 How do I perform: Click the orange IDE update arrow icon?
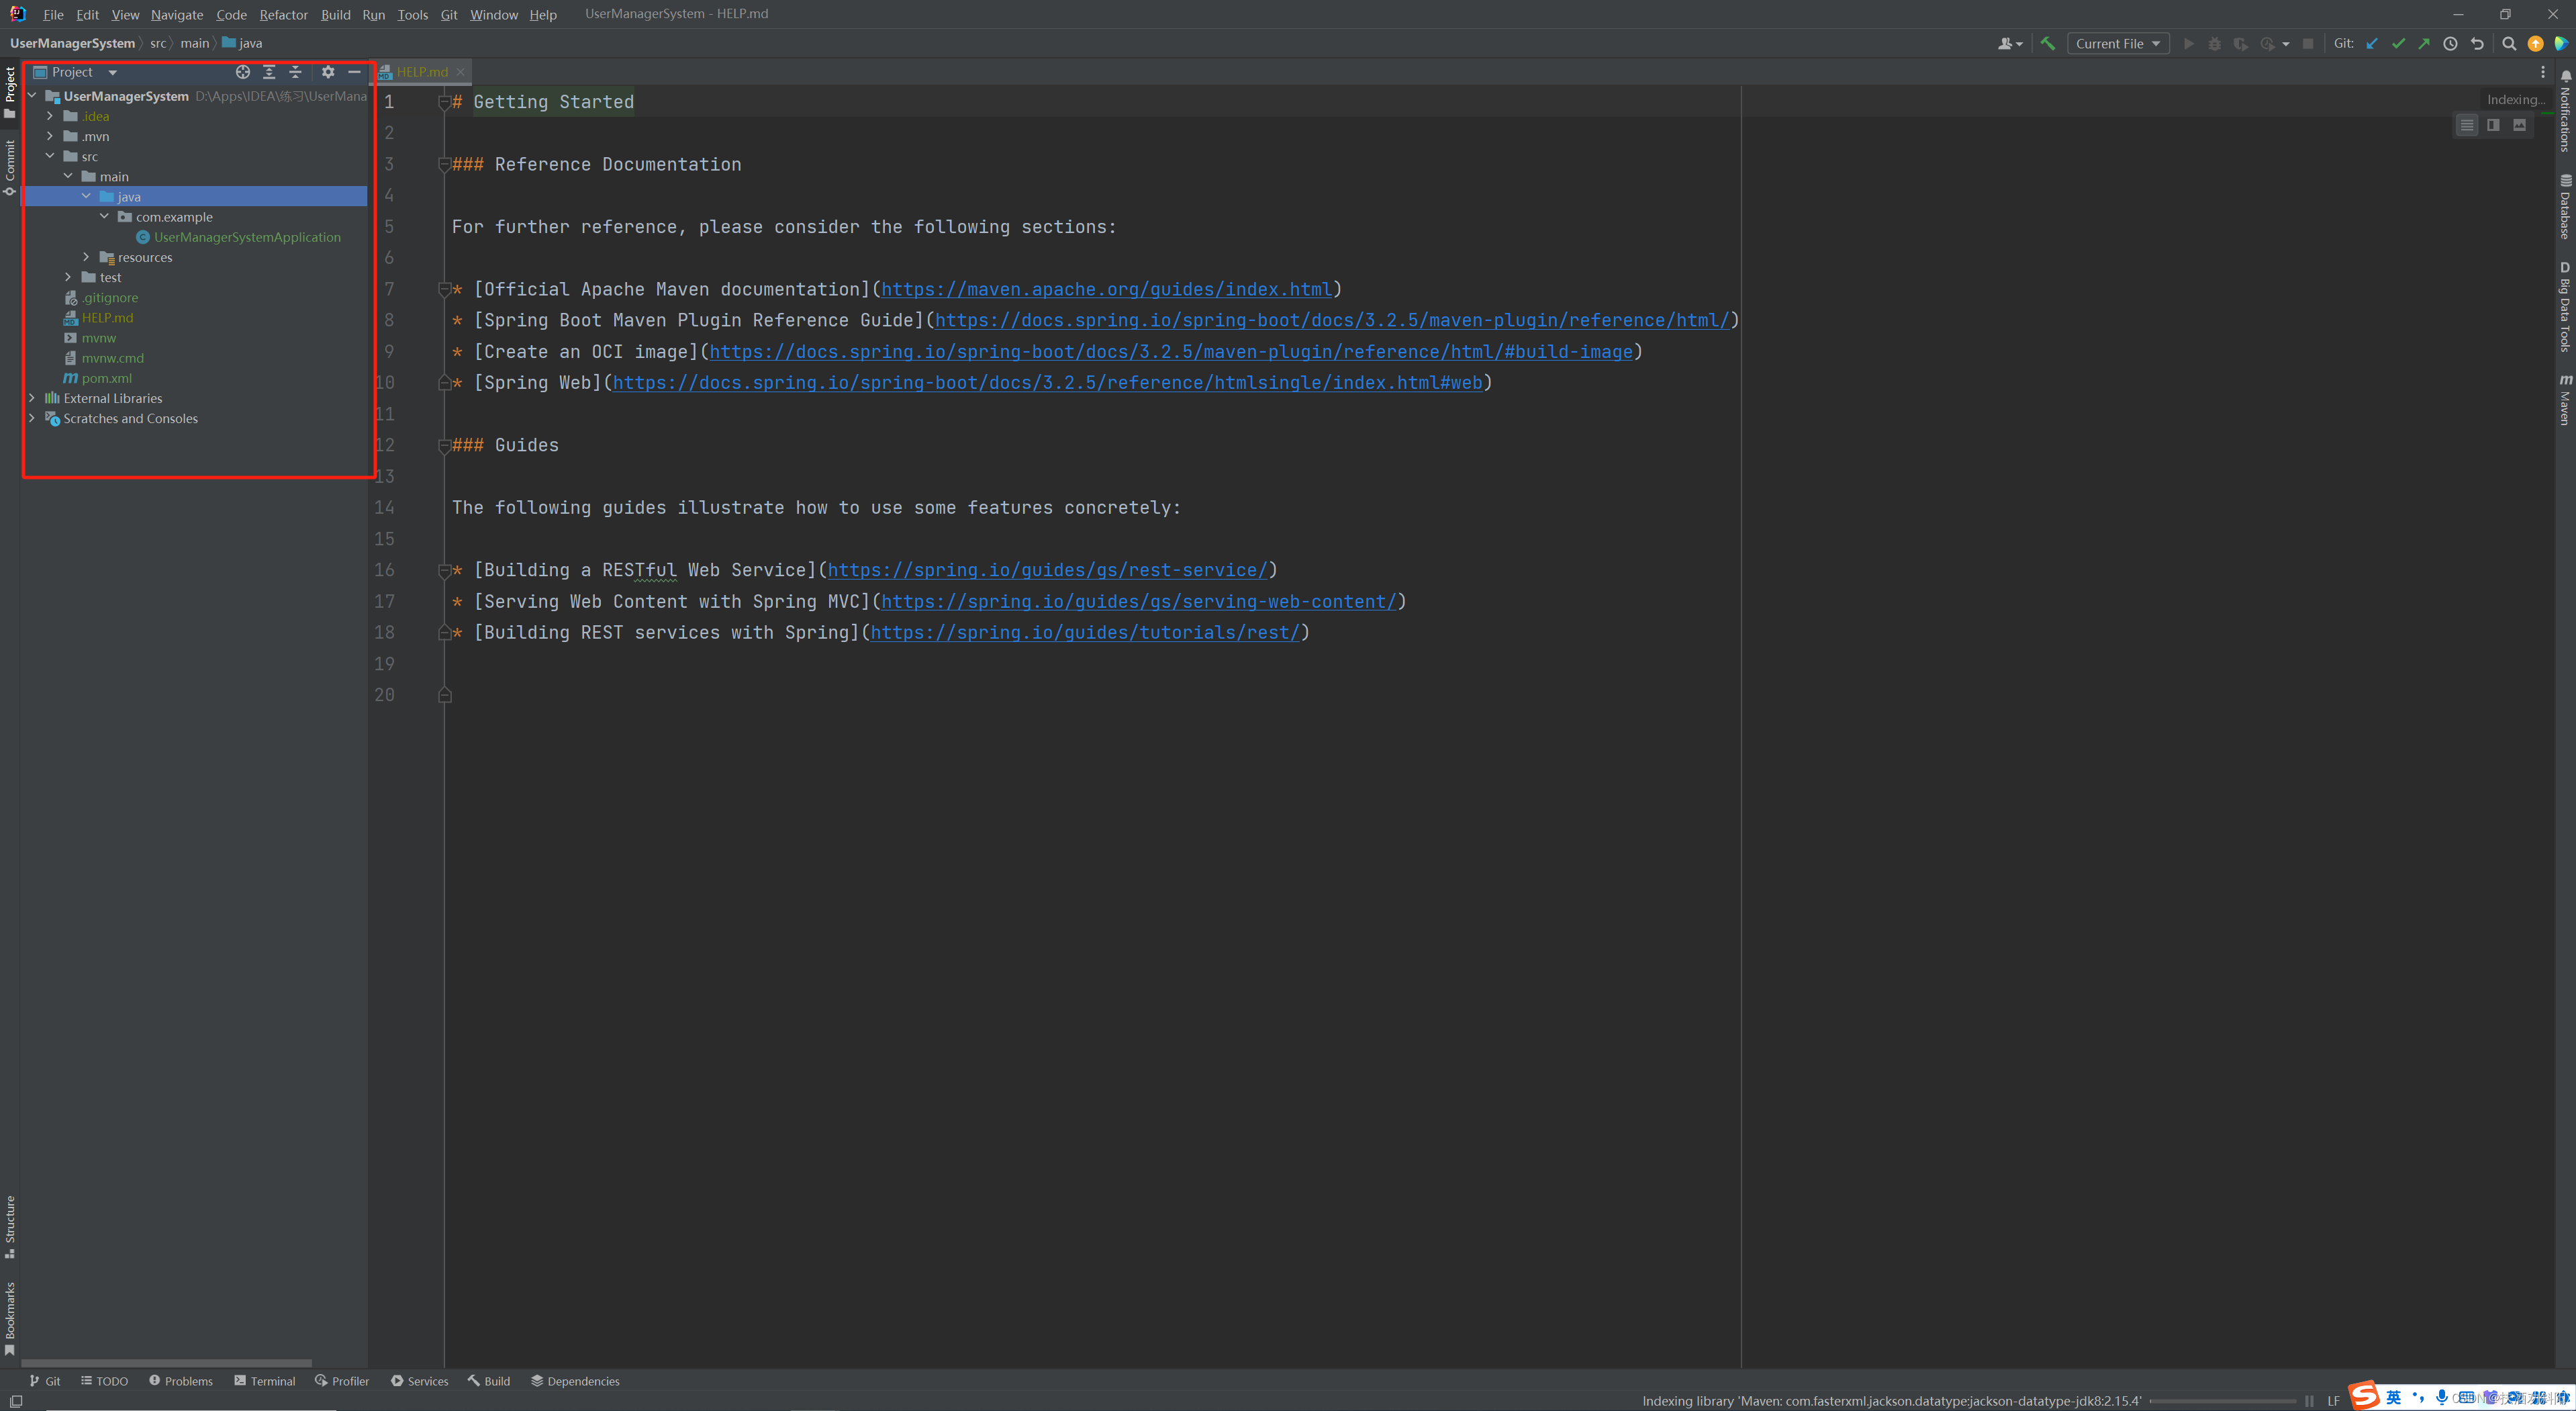coord(2535,43)
